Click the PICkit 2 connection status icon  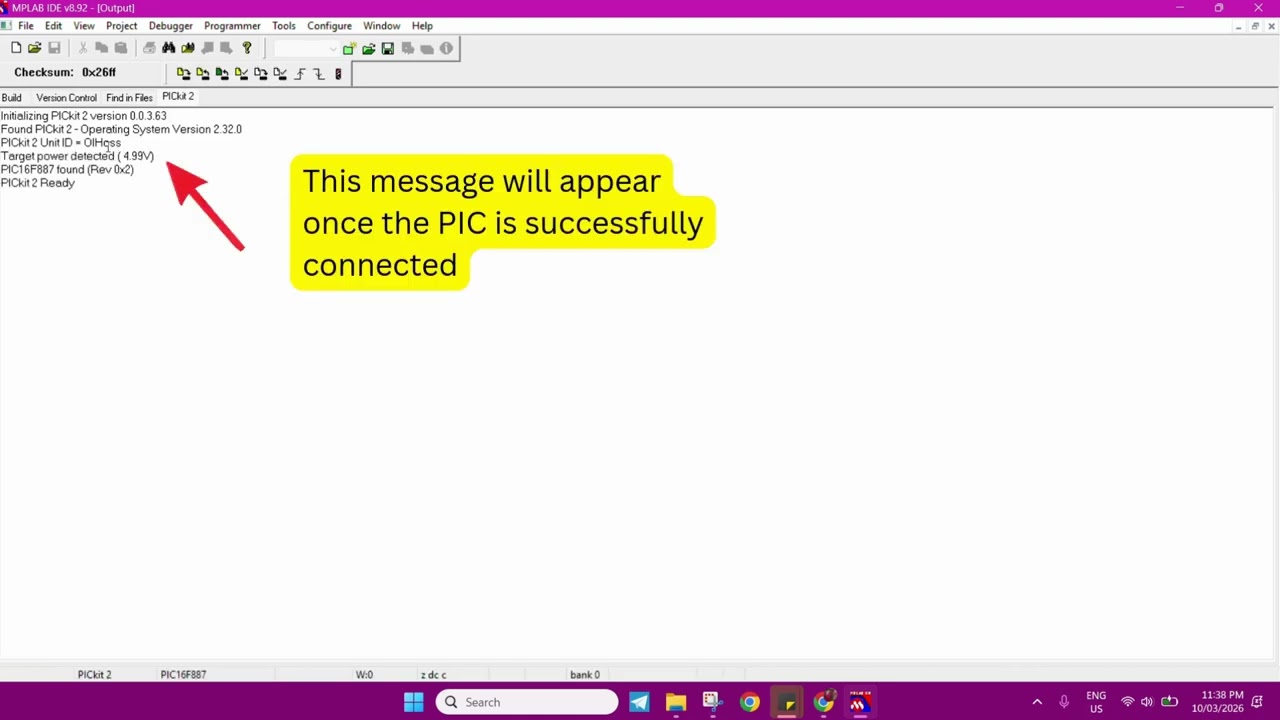338,74
